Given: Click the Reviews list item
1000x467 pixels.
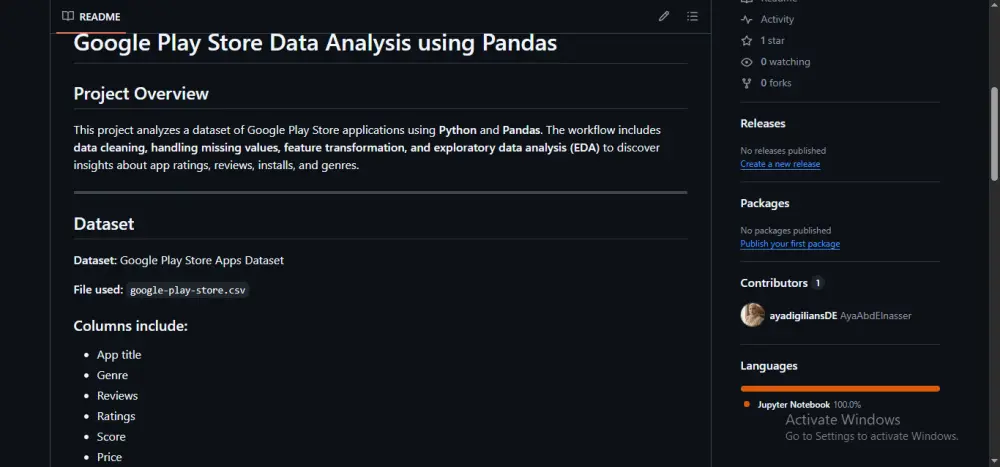Looking at the screenshot, I should [x=117, y=396].
